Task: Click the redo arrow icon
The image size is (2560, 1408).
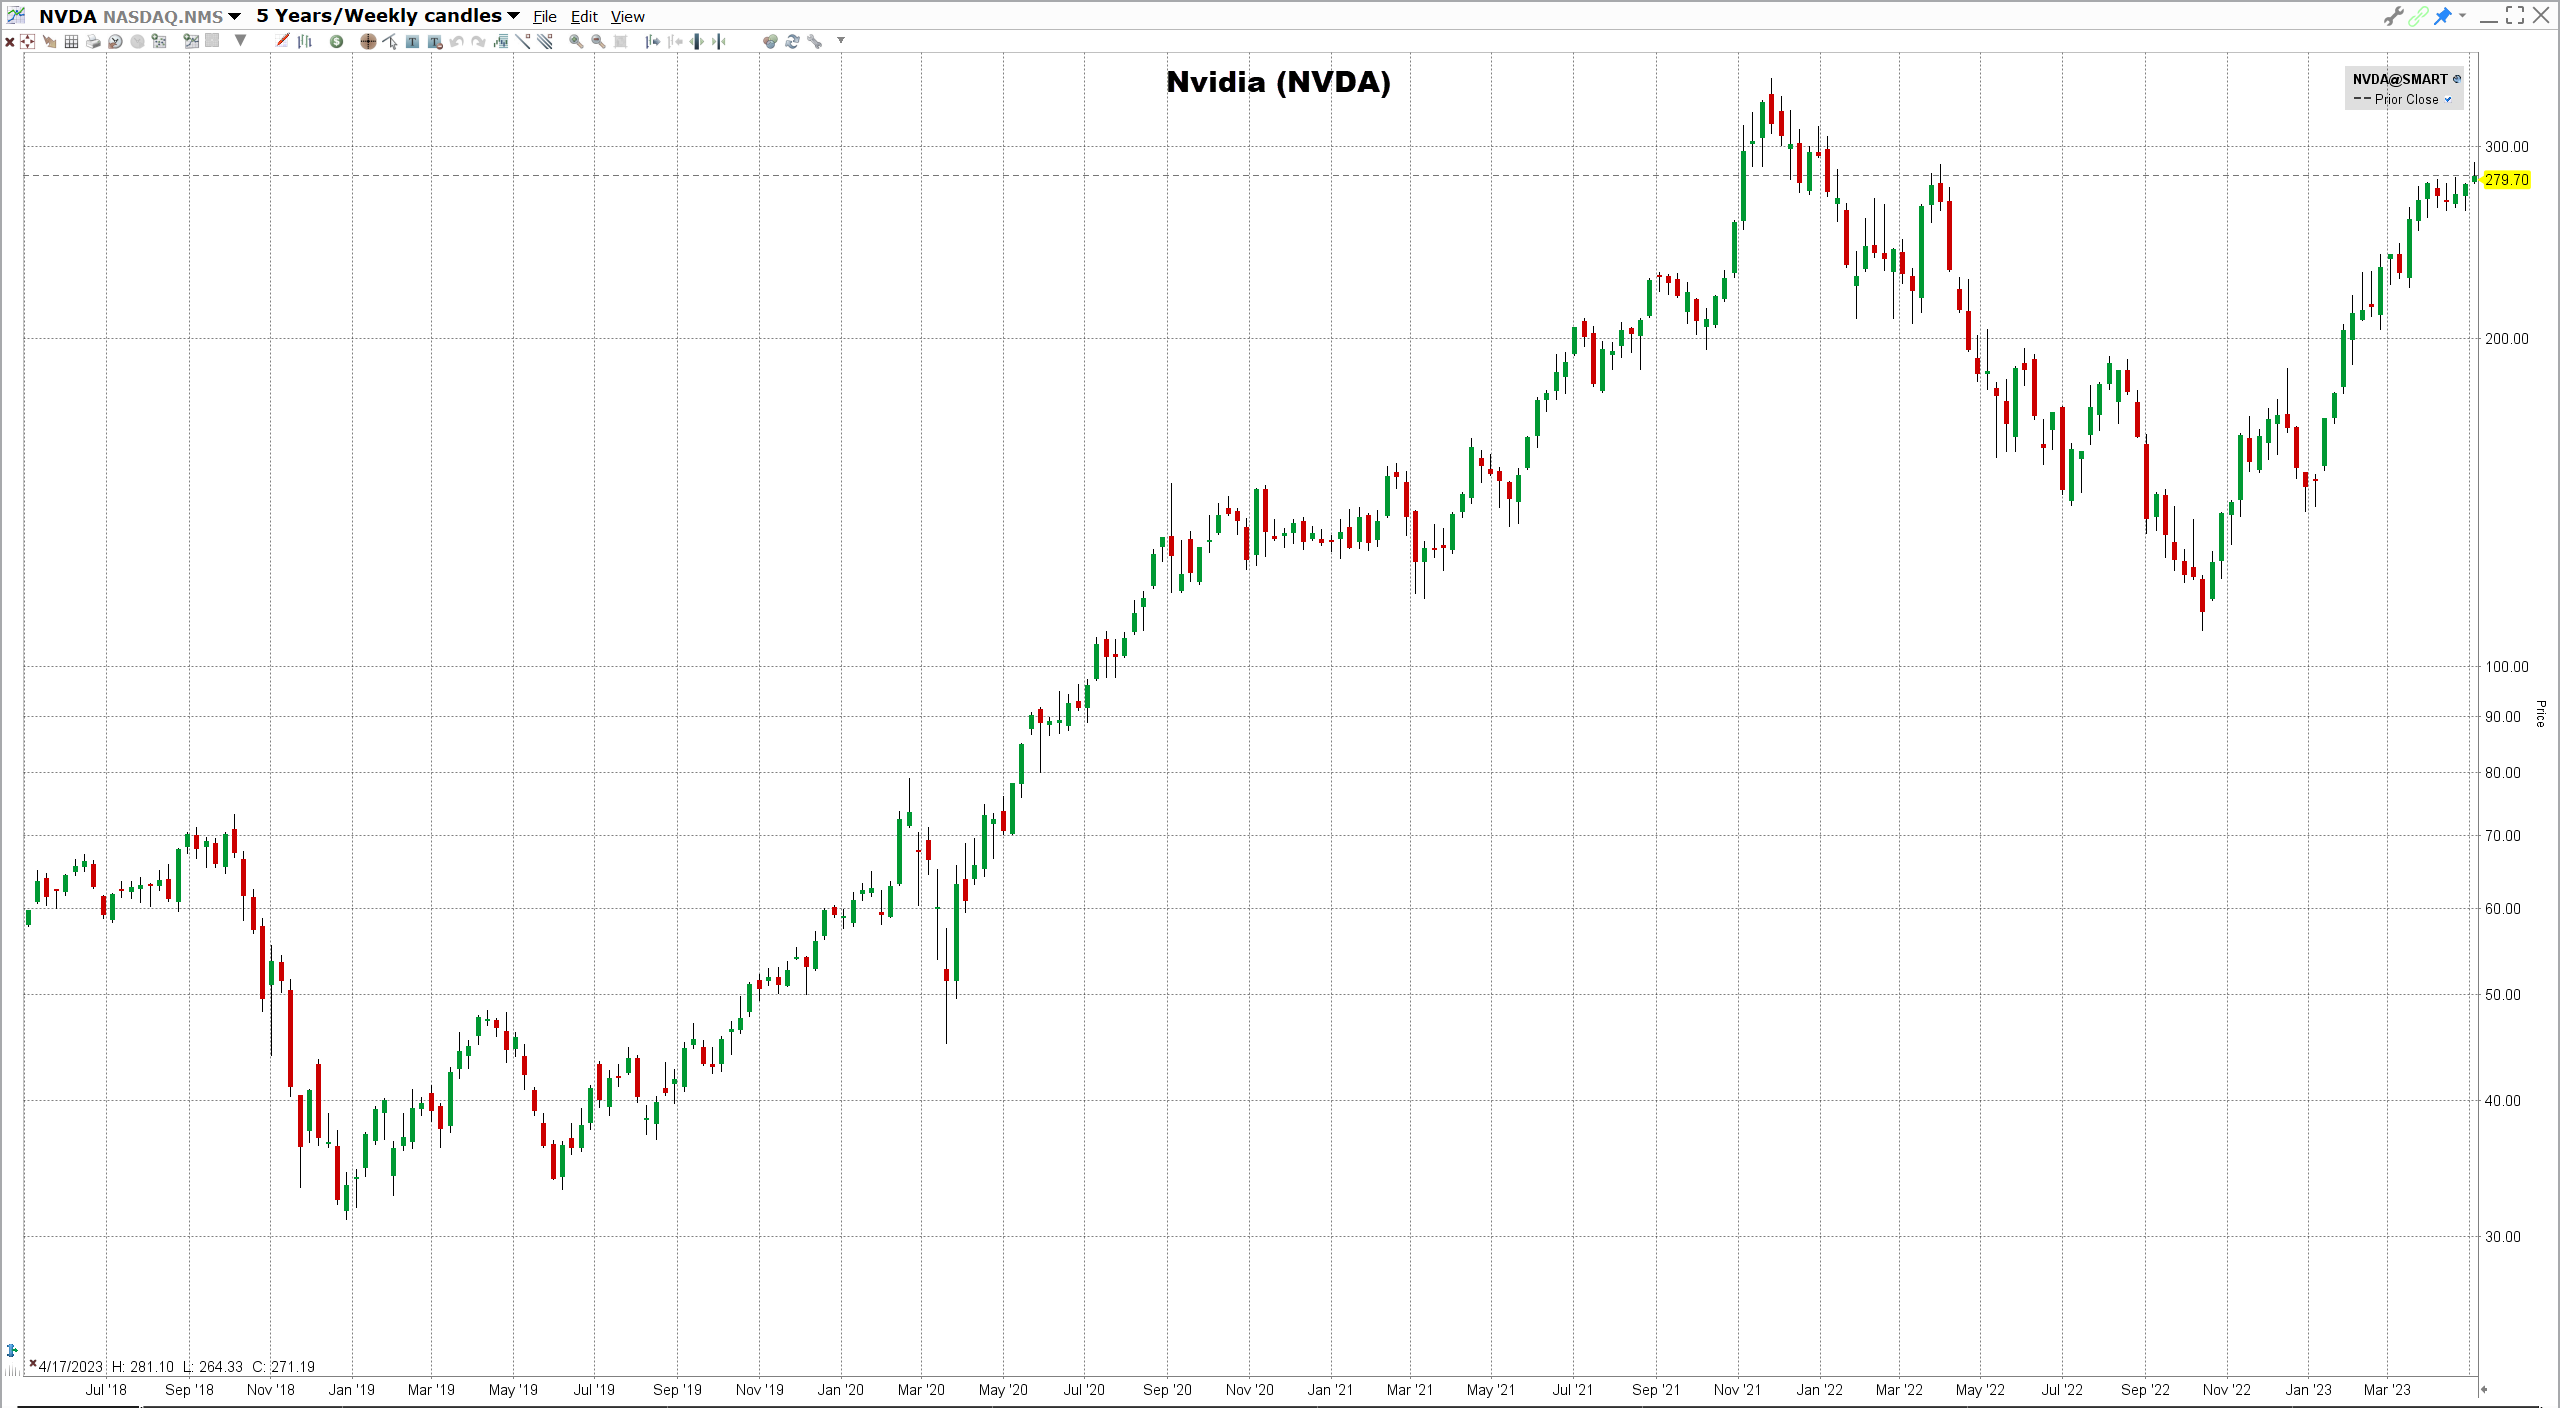Action: 478,41
